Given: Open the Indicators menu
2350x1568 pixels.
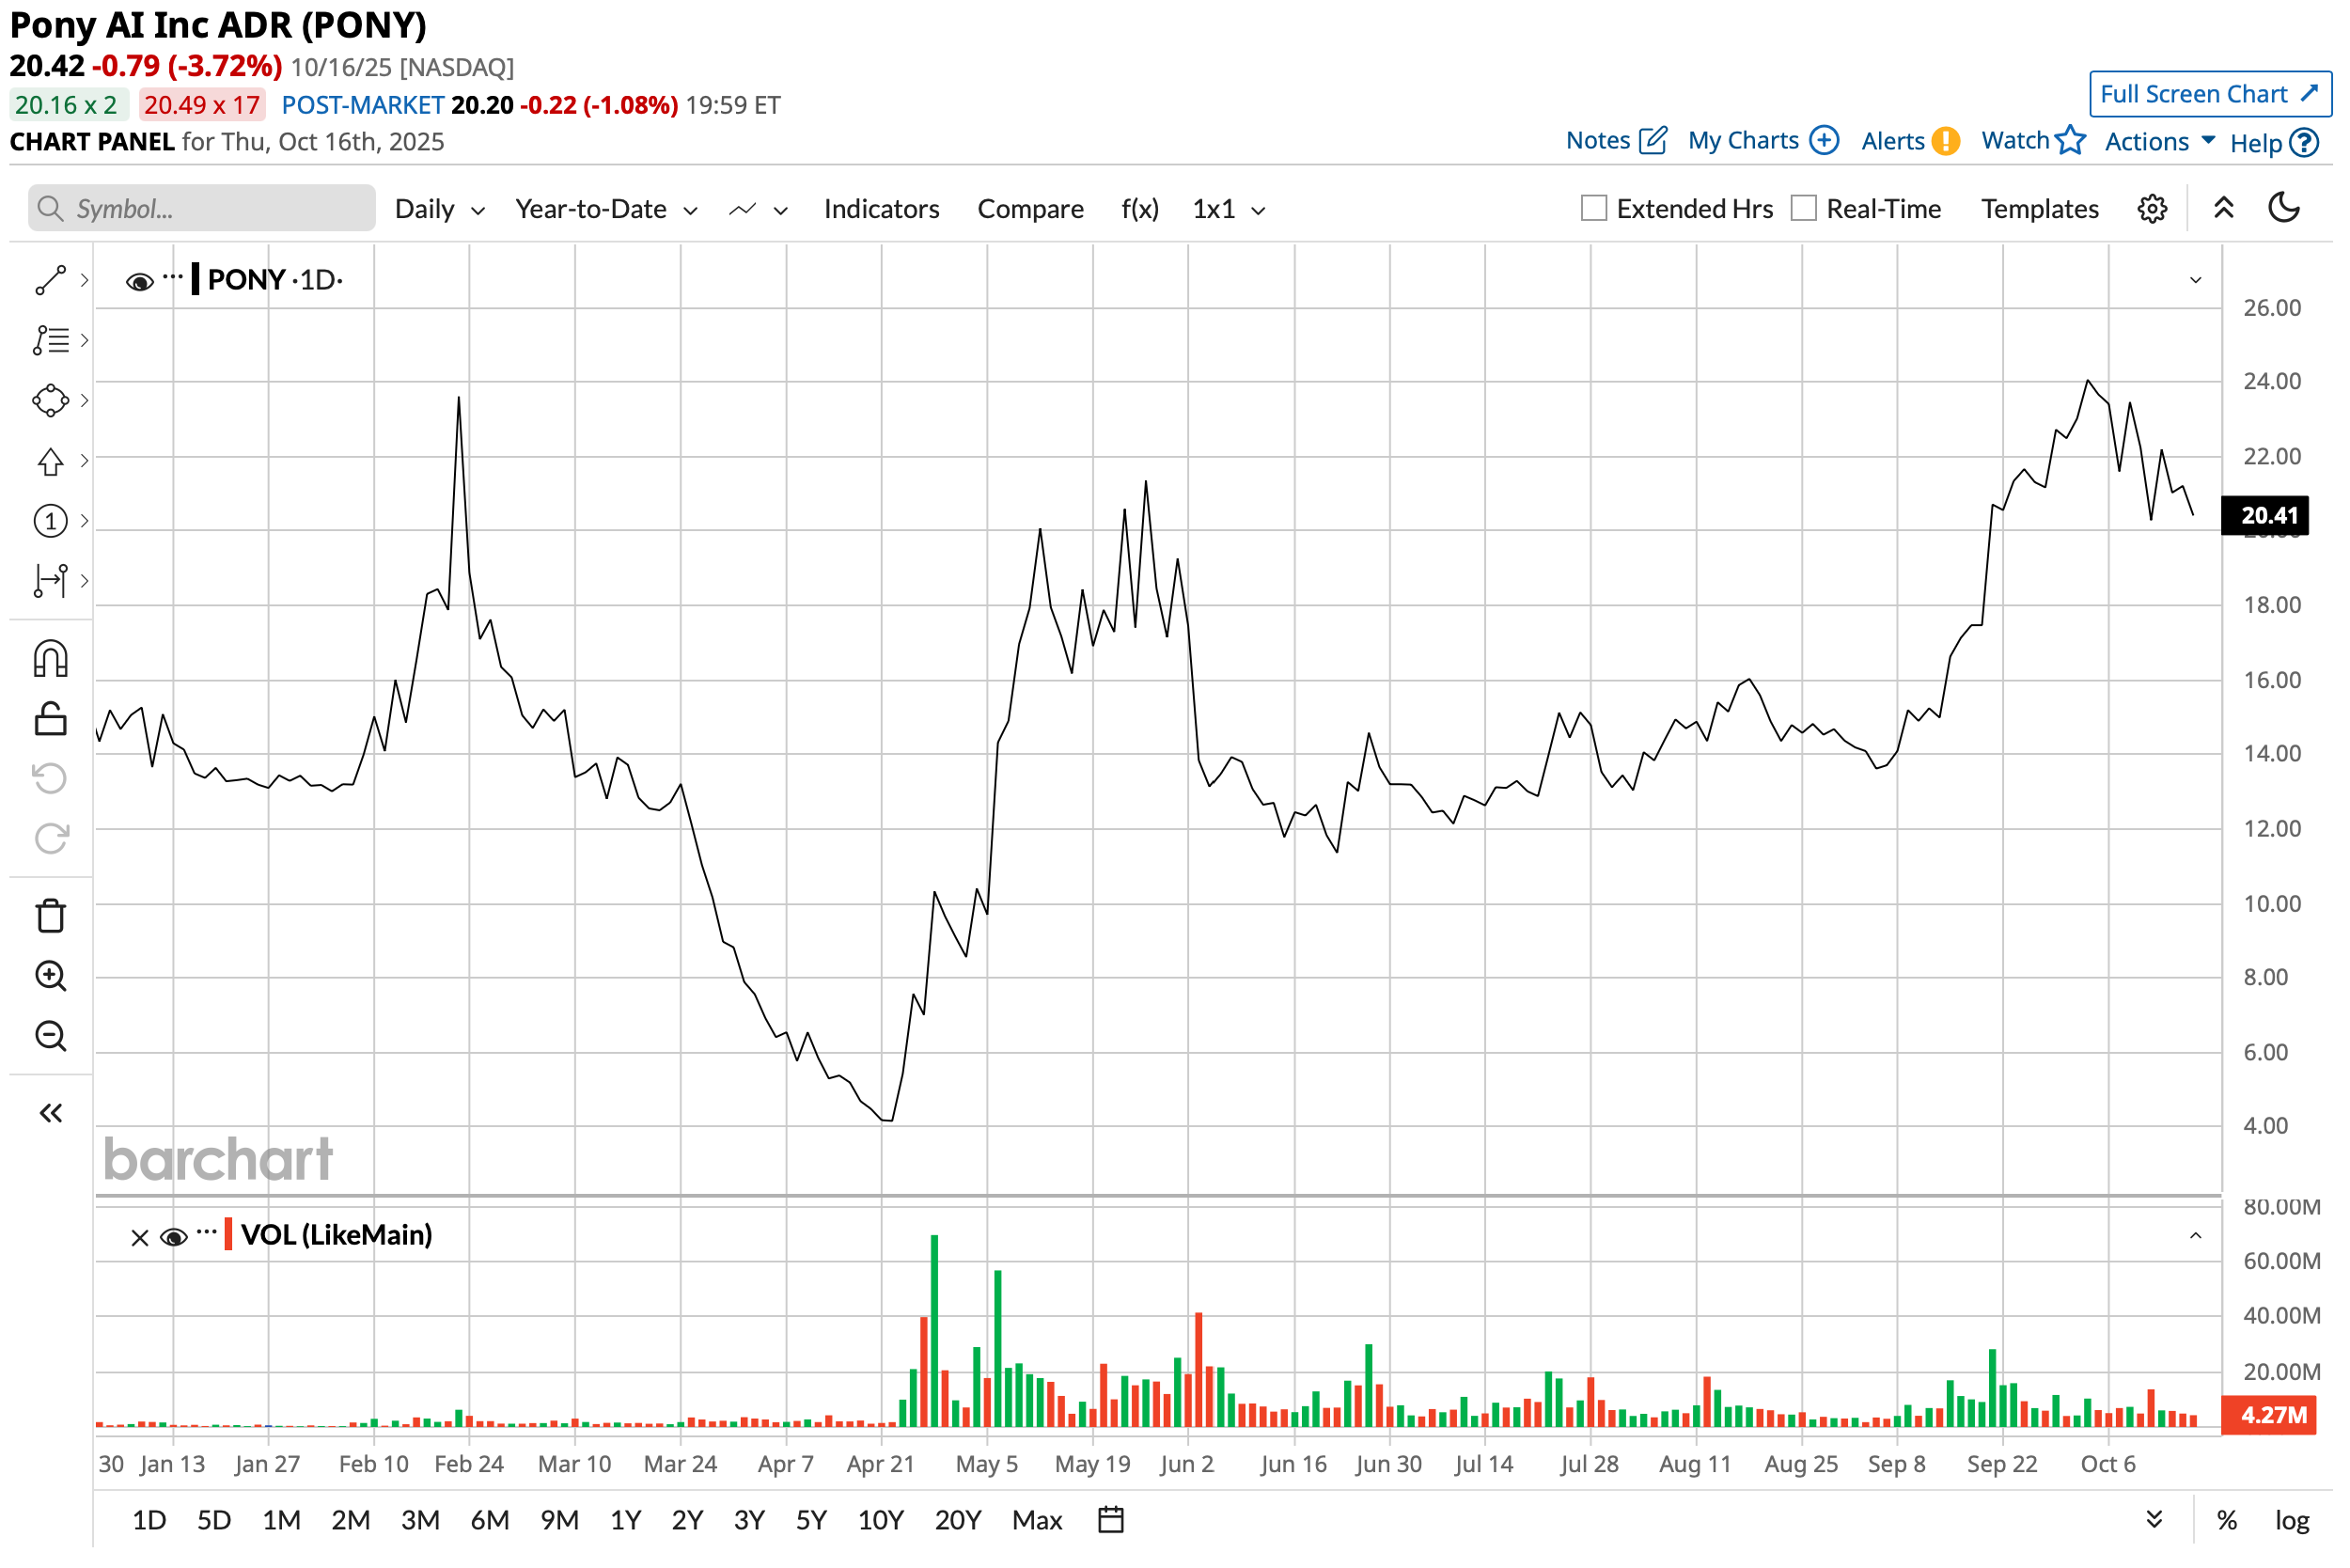Looking at the screenshot, I should point(882,209).
